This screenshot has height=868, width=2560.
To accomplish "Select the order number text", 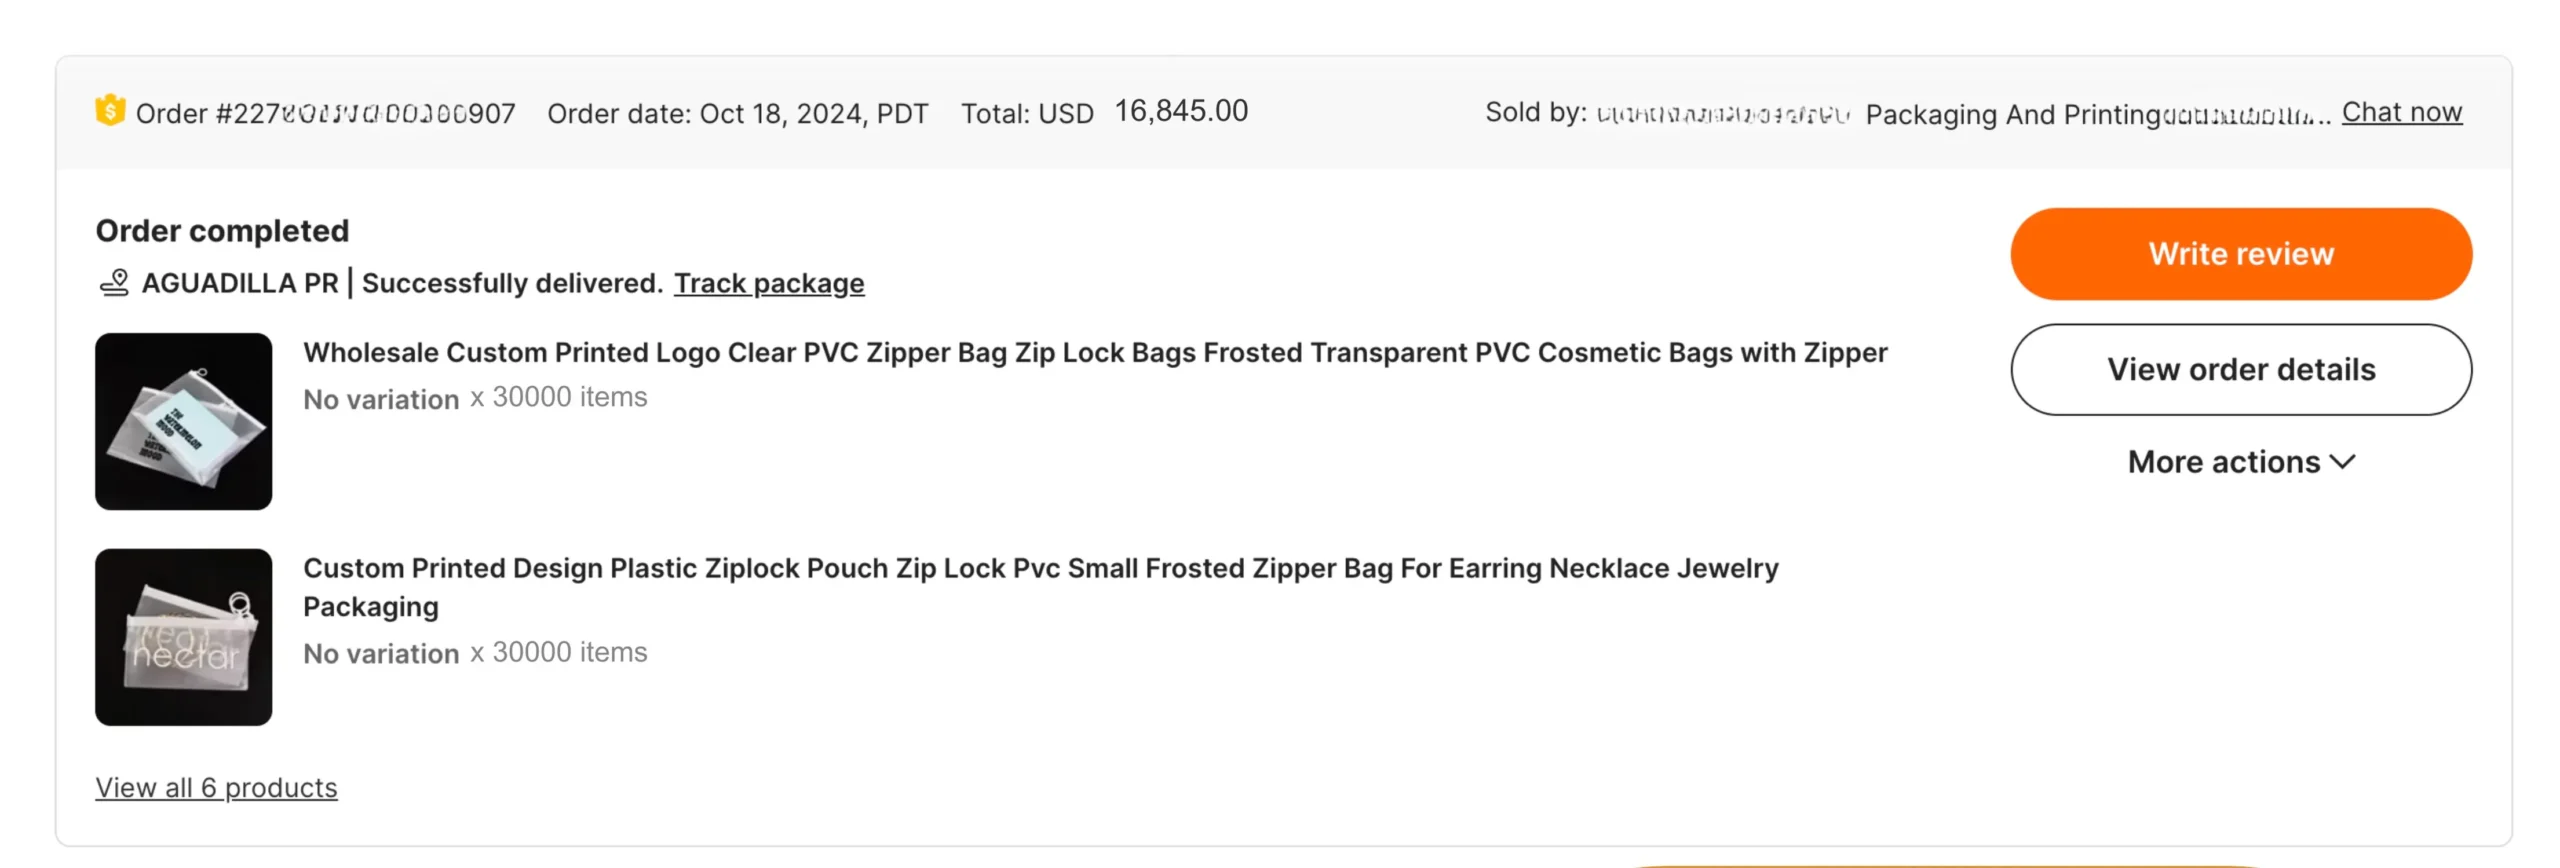I will pyautogui.click(x=325, y=114).
